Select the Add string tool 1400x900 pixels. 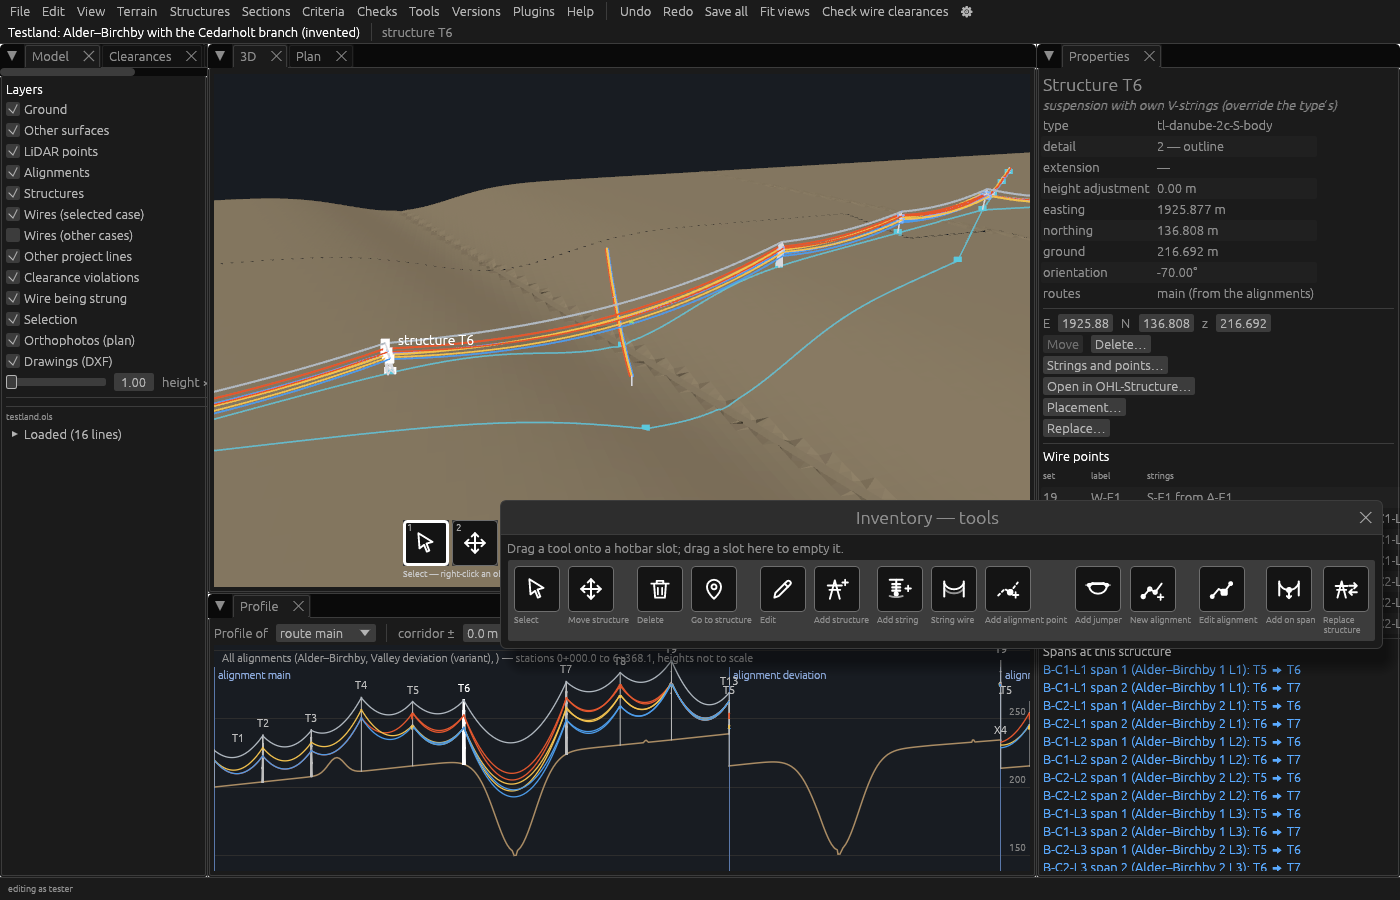[x=900, y=589]
